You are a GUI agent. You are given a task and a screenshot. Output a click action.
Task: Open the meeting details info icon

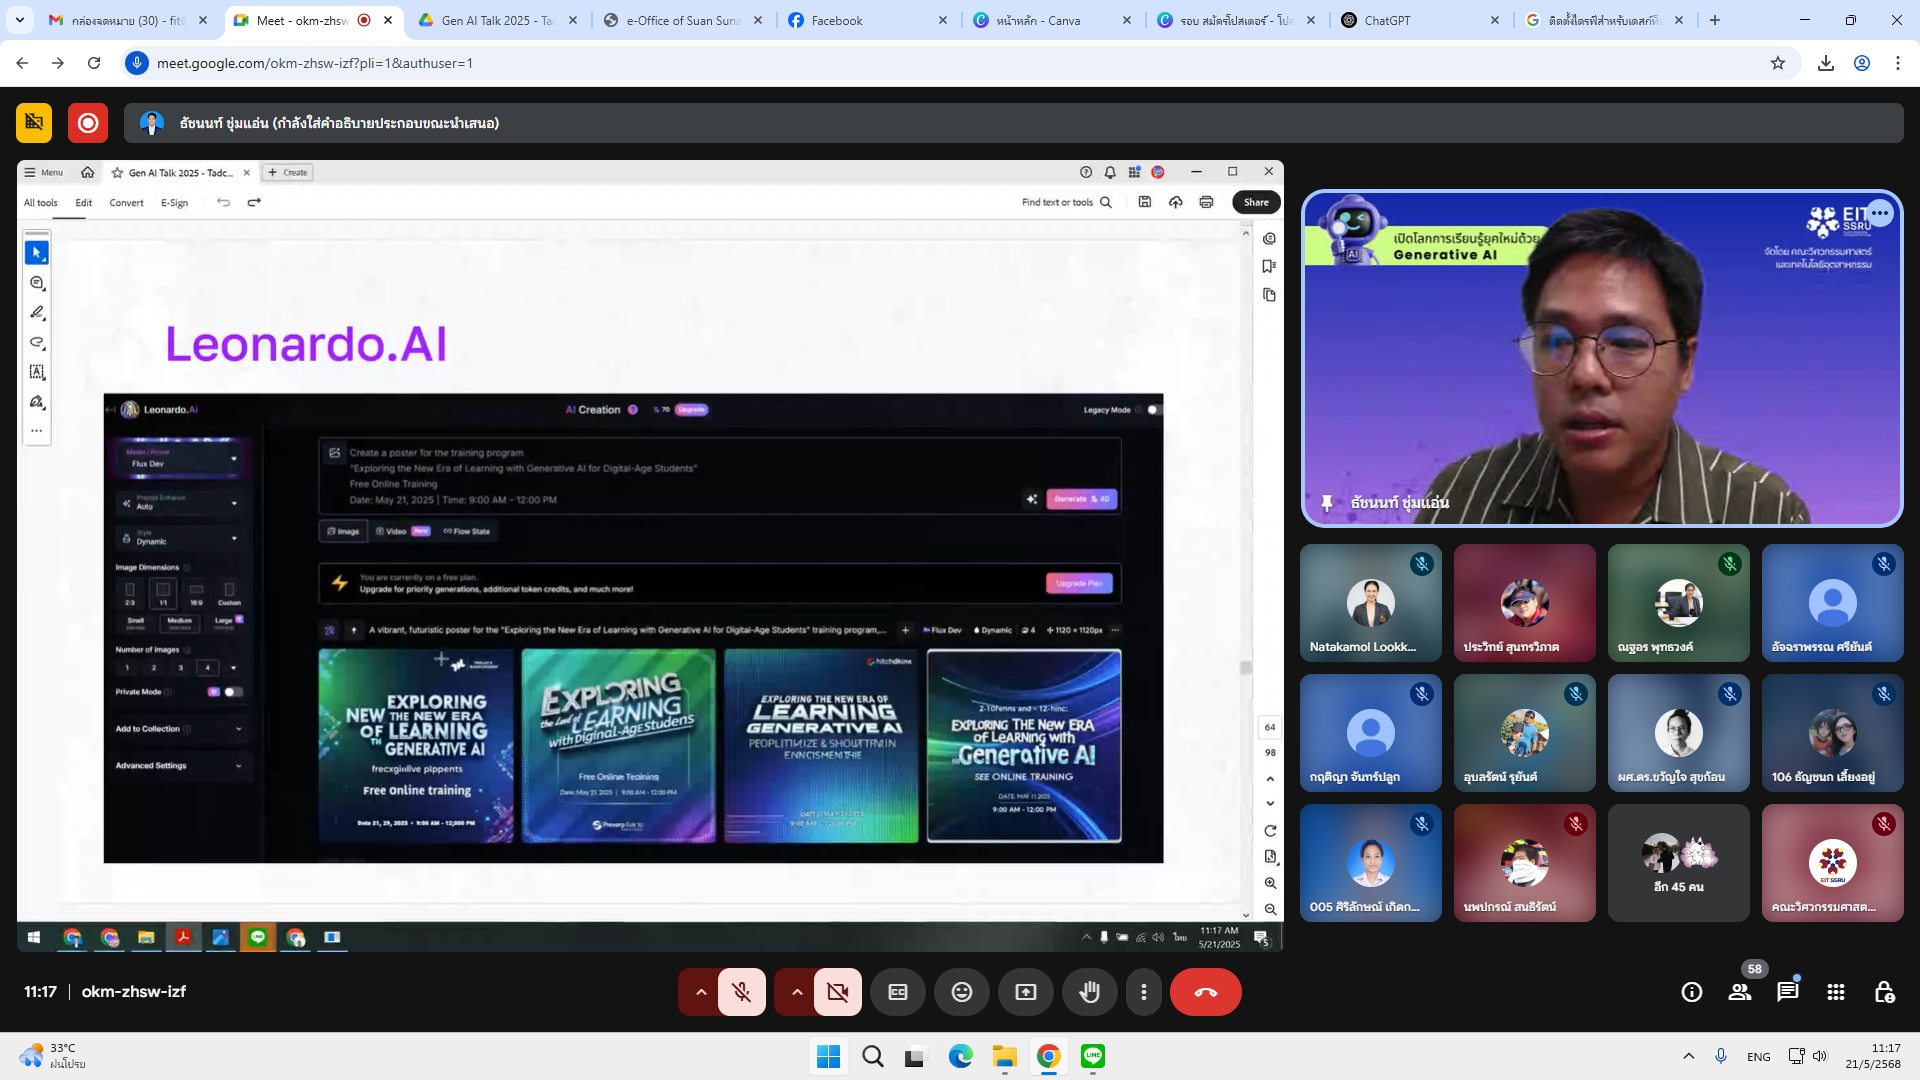[1691, 992]
